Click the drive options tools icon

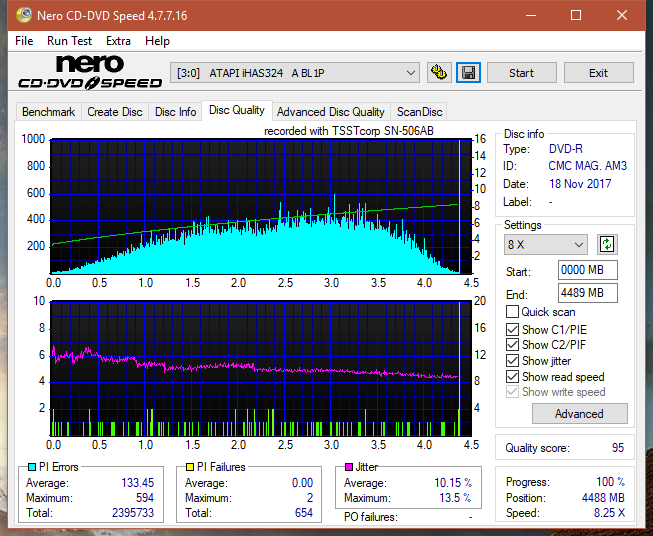point(439,73)
